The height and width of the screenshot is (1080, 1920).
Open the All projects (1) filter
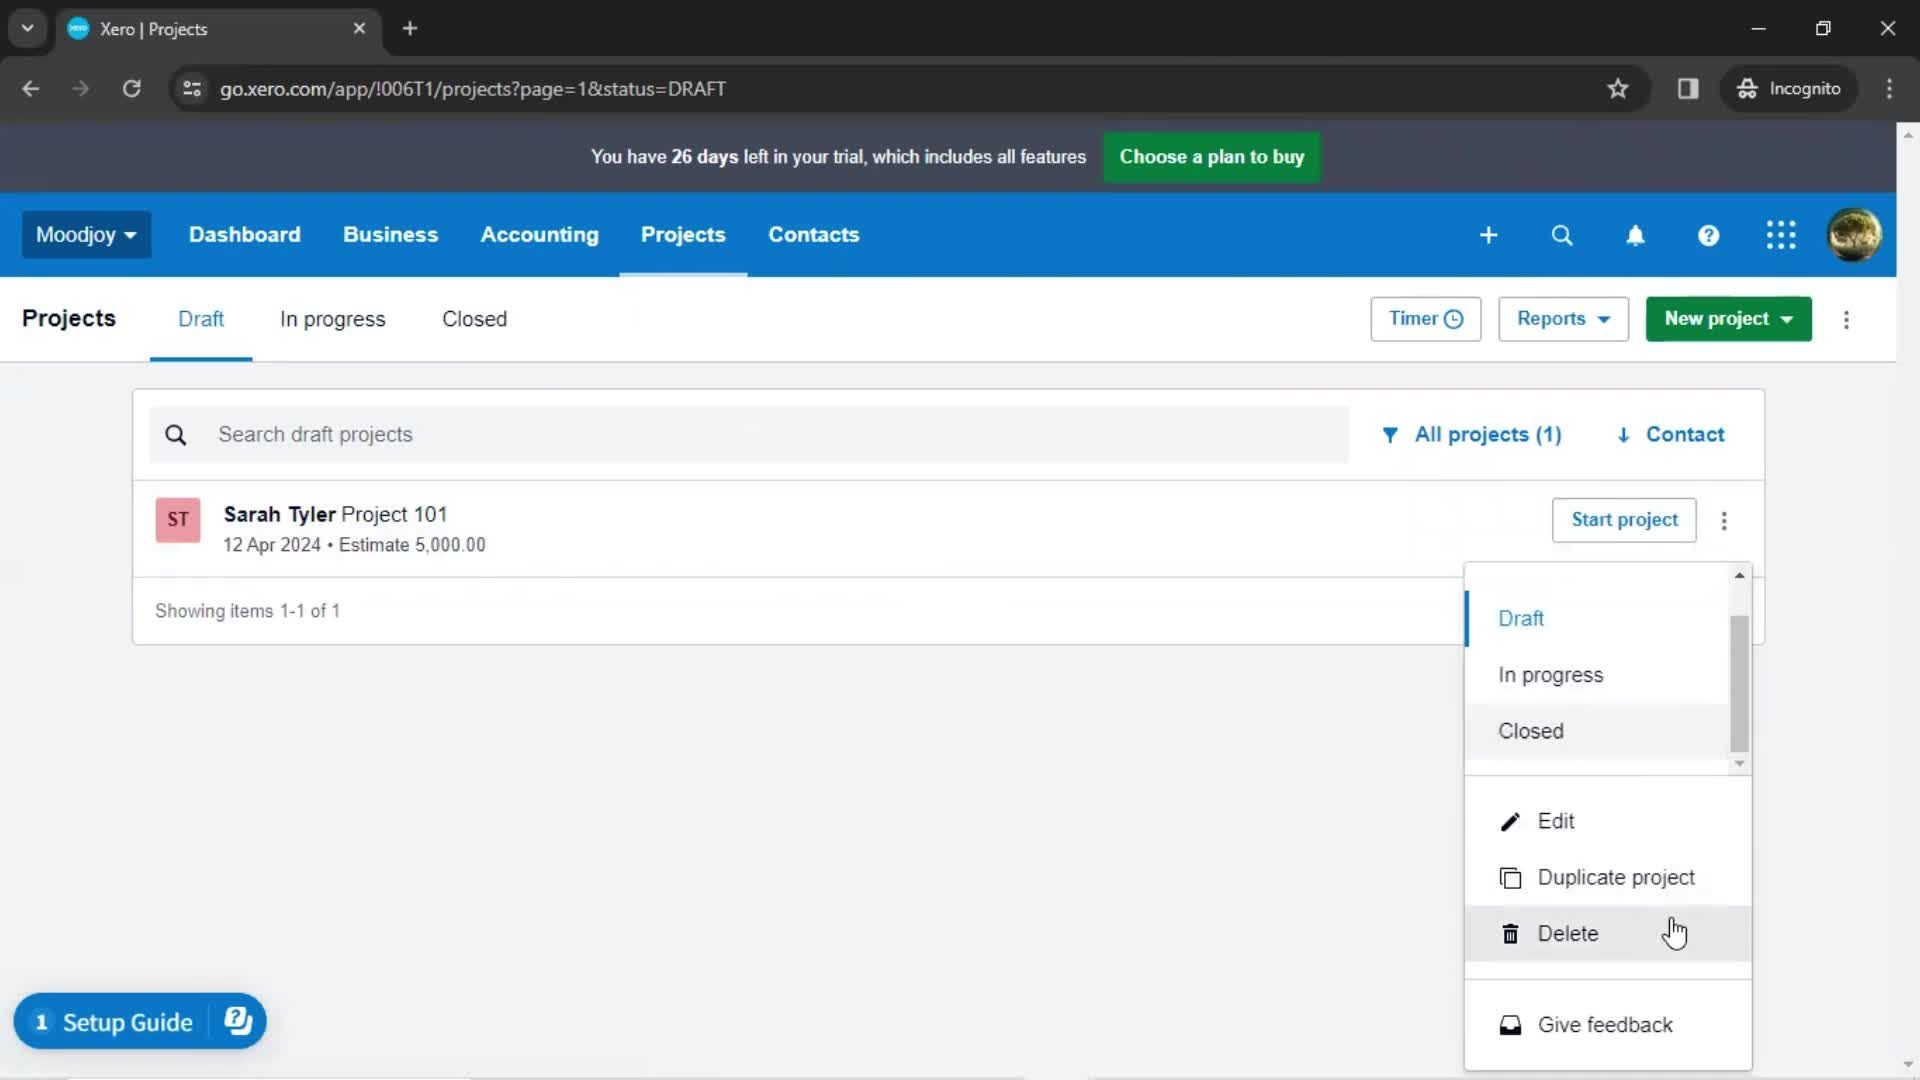pyautogui.click(x=1471, y=435)
